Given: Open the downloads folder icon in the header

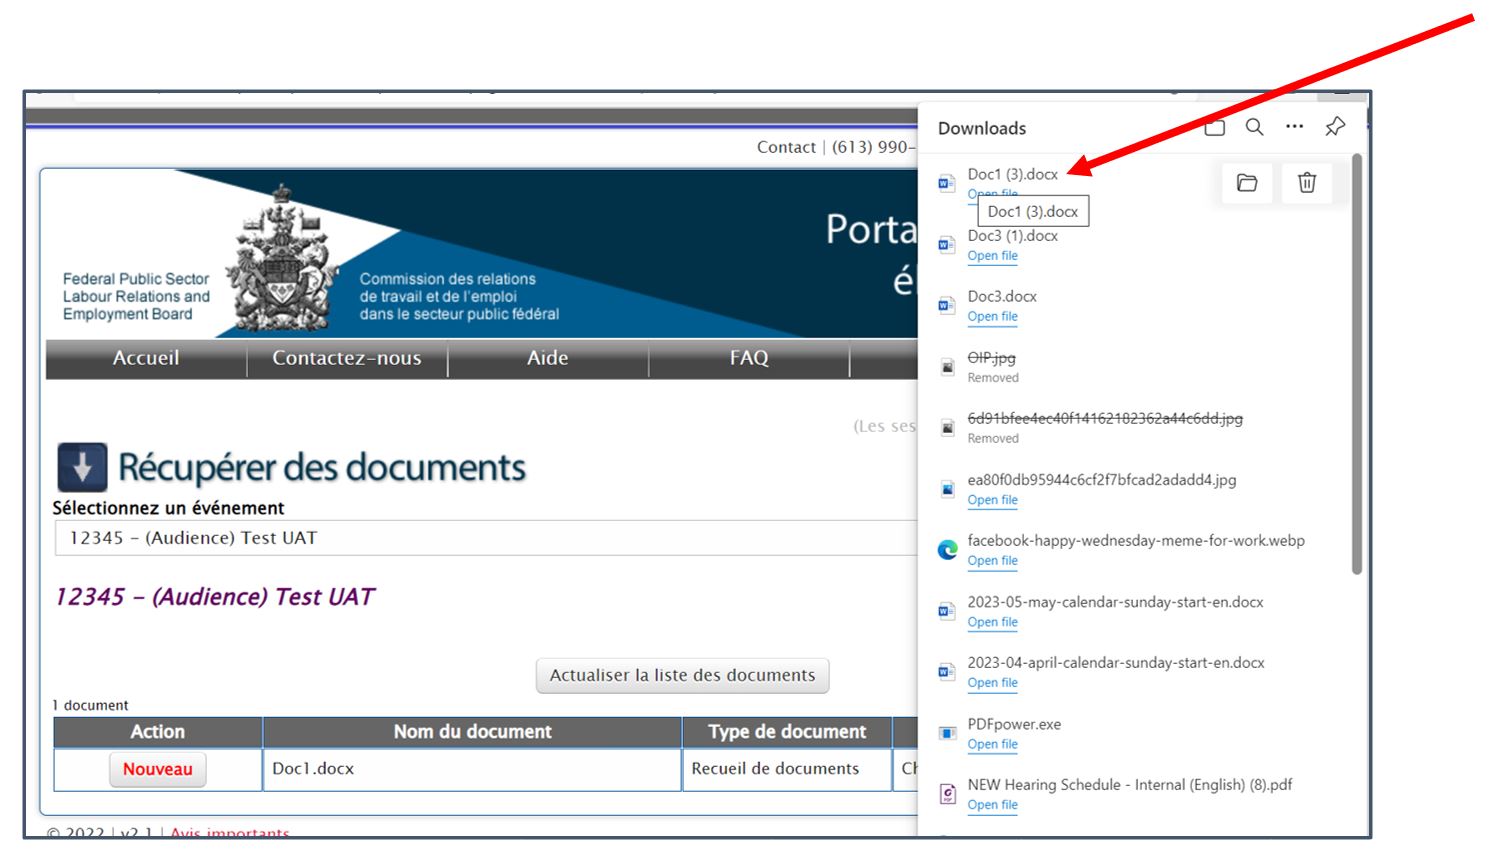Looking at the screenshot, I should coord(1214,127).
